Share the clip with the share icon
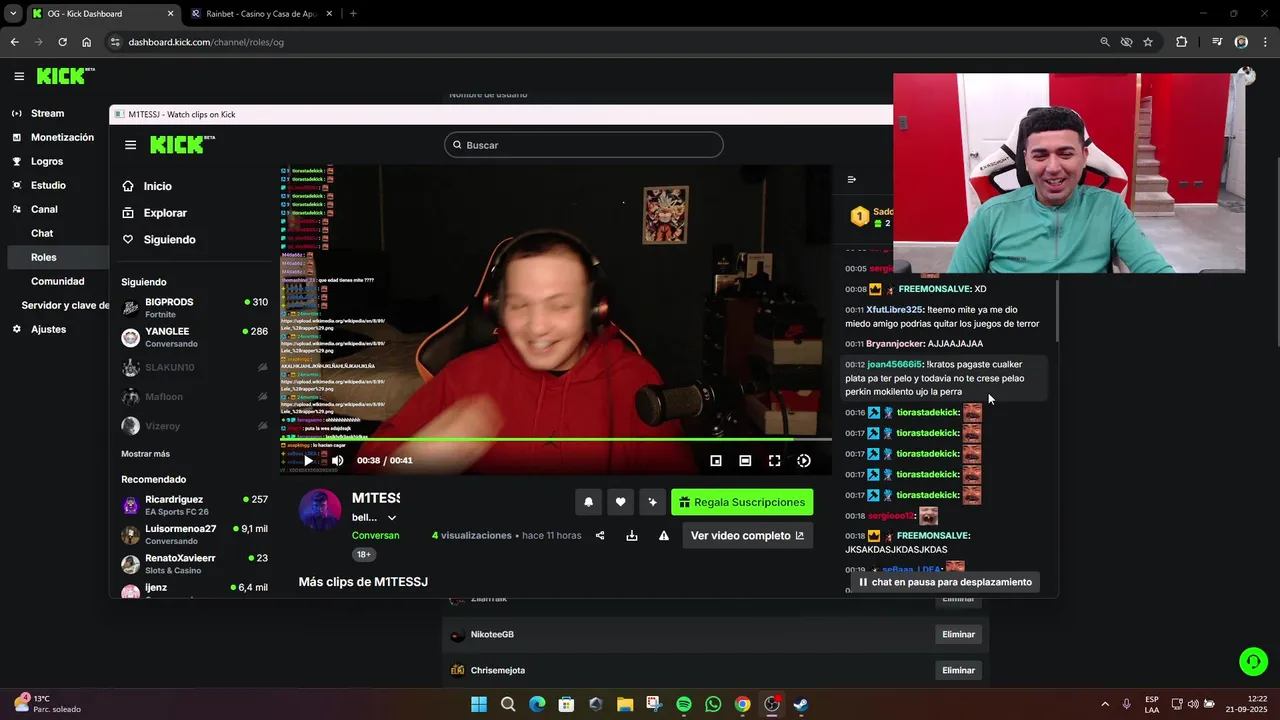 (600, 536)
